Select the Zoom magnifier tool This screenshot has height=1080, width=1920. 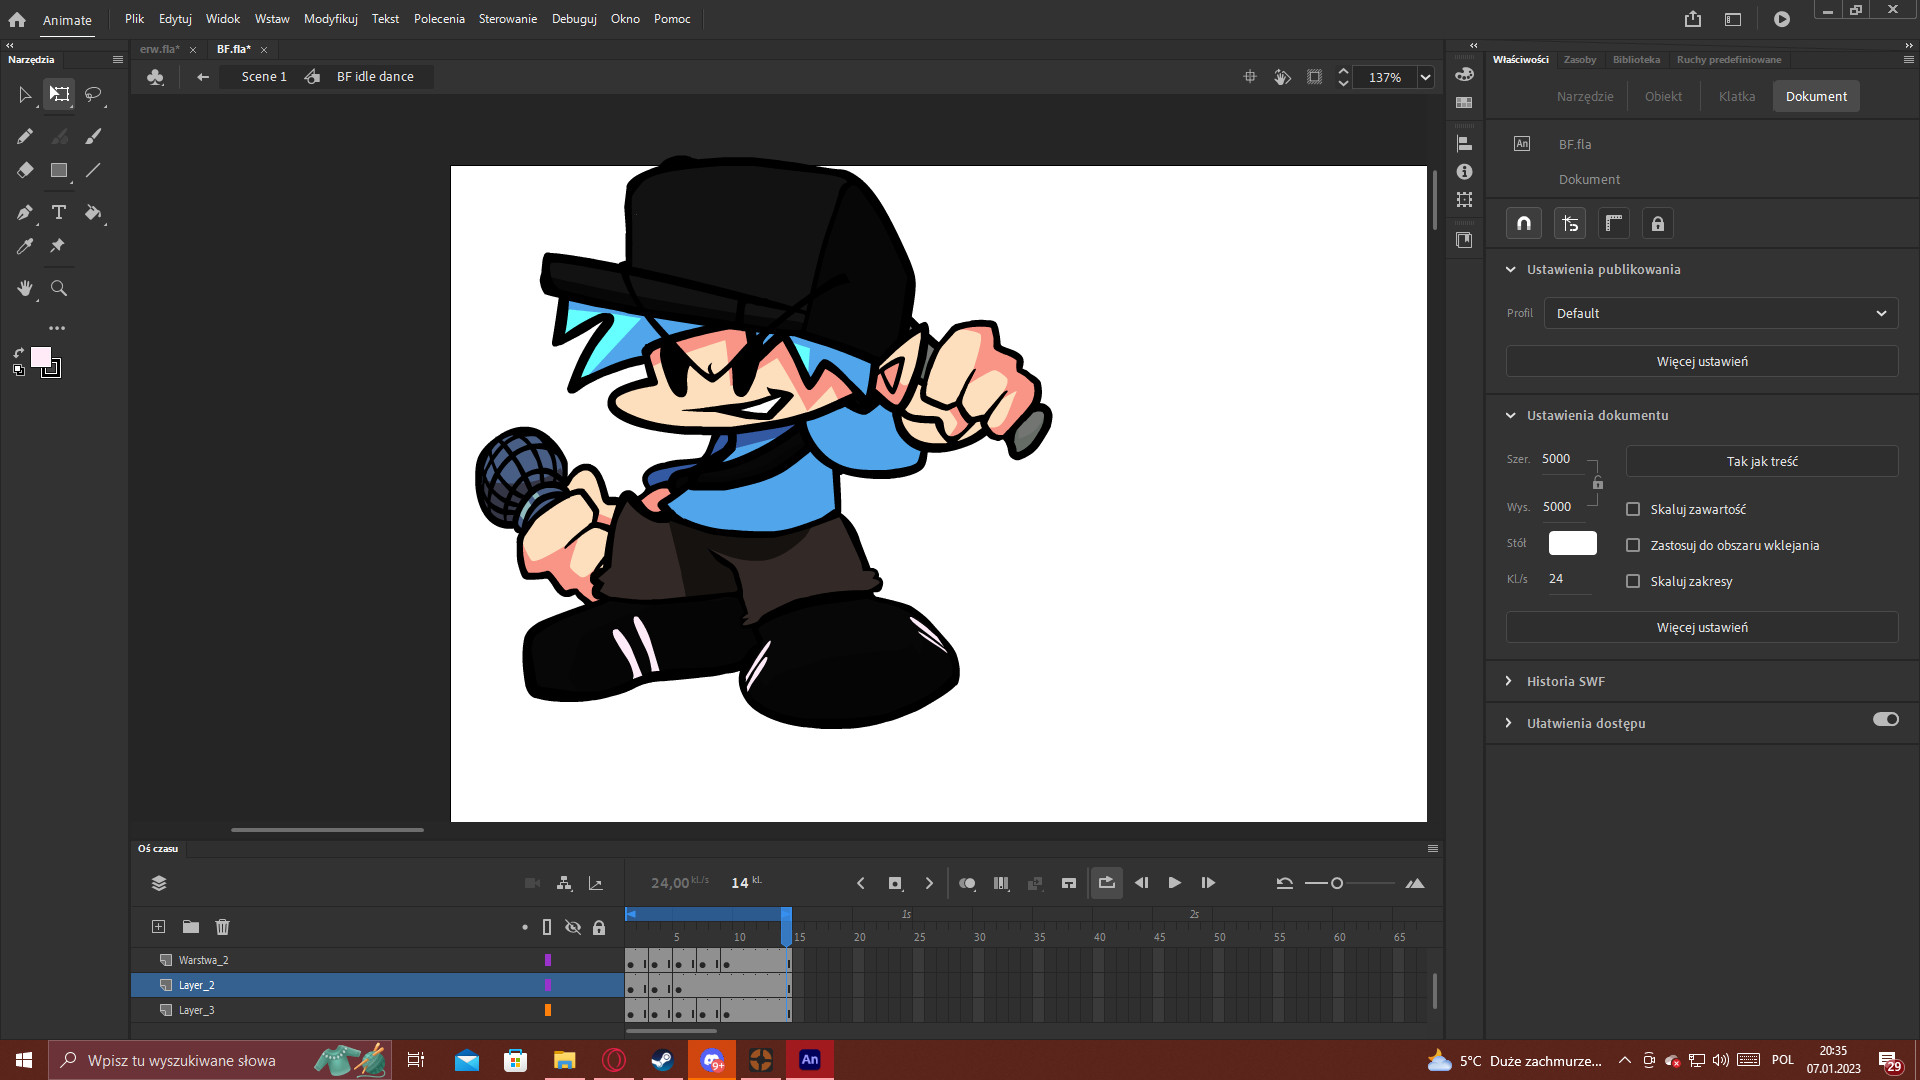tap(59, 288)
